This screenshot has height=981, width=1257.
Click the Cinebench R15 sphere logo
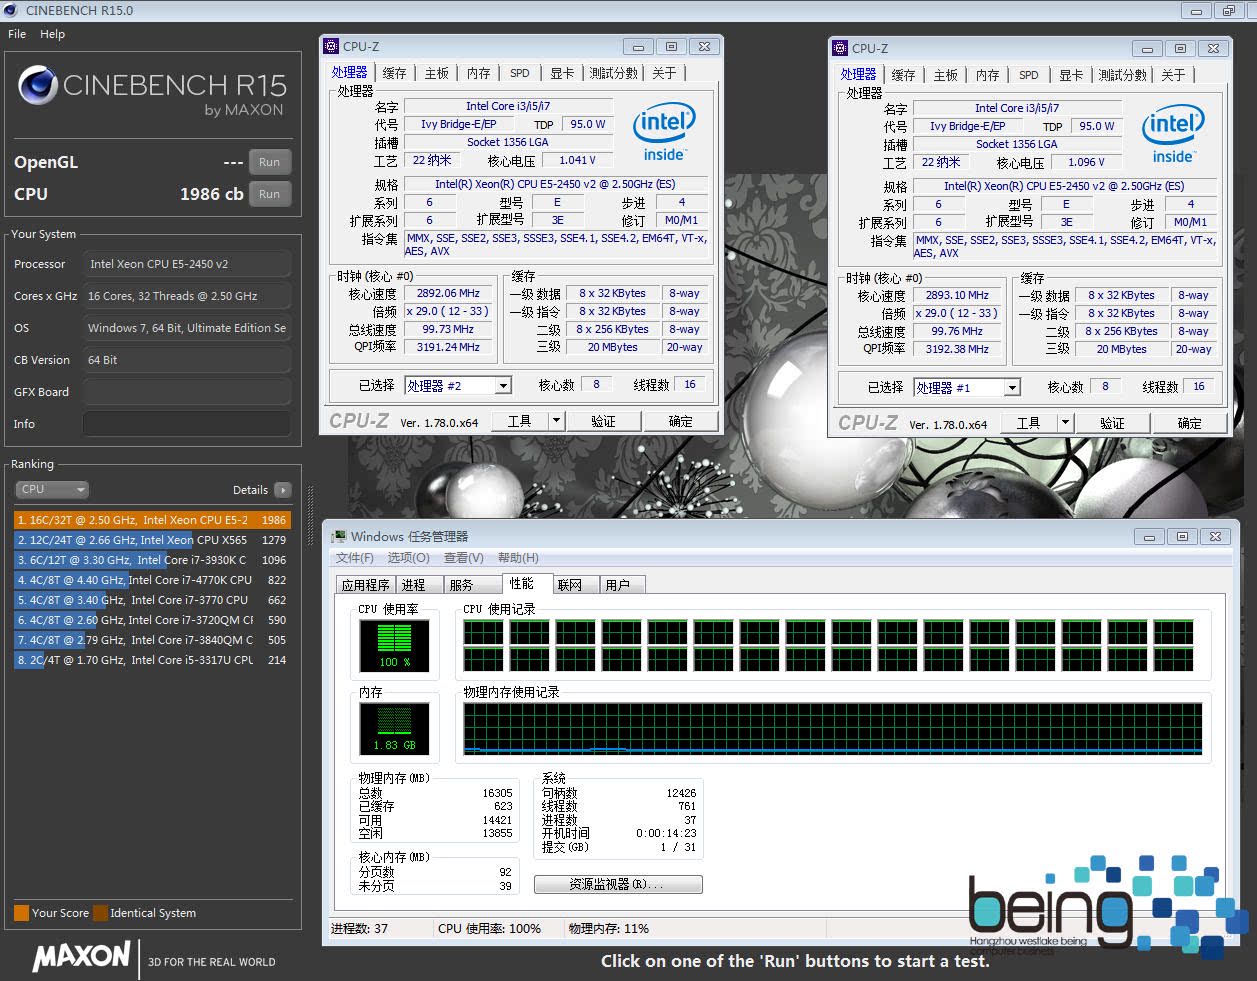[38, 86]
